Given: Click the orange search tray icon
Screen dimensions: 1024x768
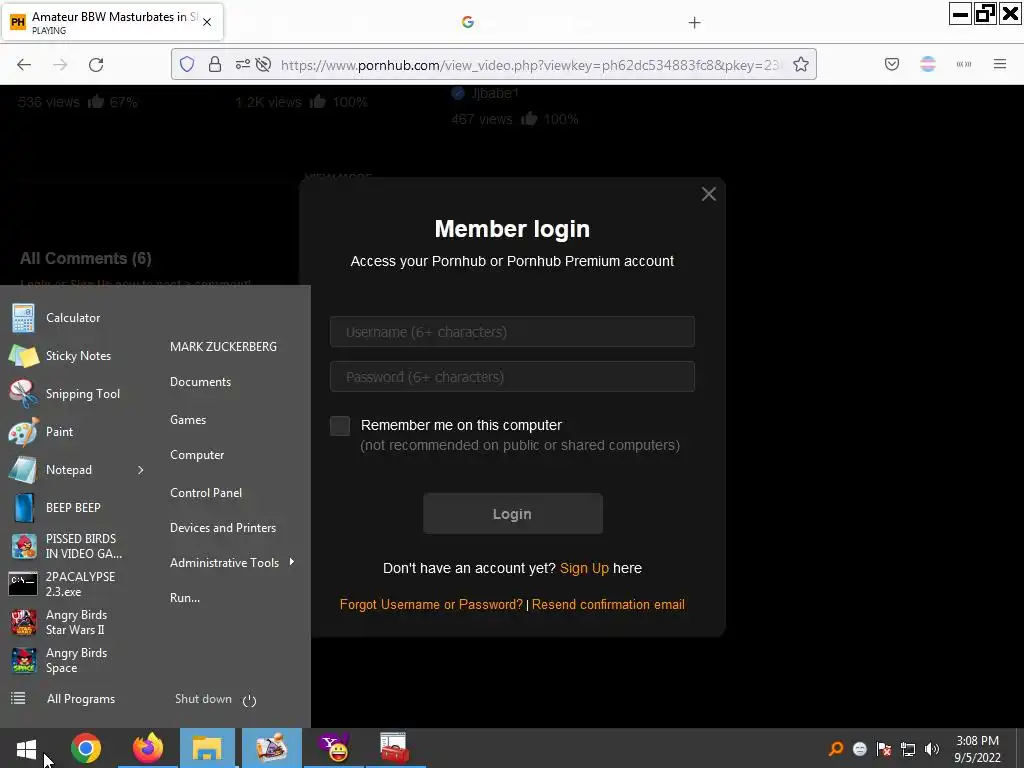Looking at the screenshot, I should coord(836,749).
